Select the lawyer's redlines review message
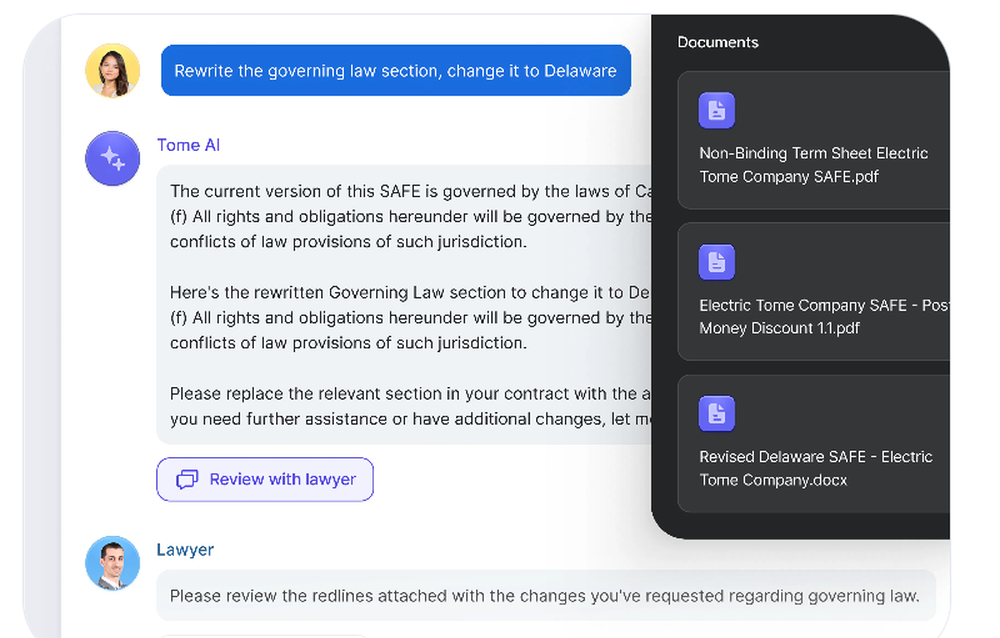 point(546,595)
